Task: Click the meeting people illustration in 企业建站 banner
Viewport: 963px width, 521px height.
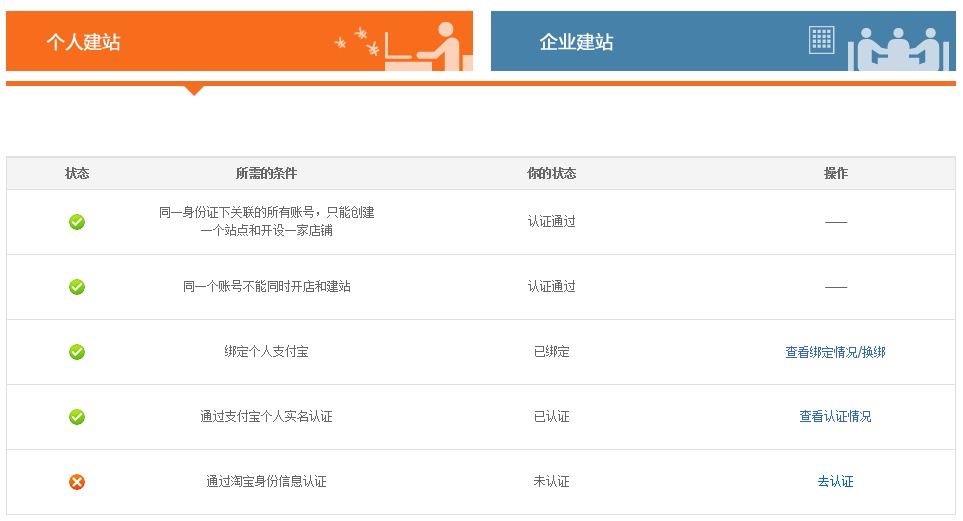Action: 899,49
